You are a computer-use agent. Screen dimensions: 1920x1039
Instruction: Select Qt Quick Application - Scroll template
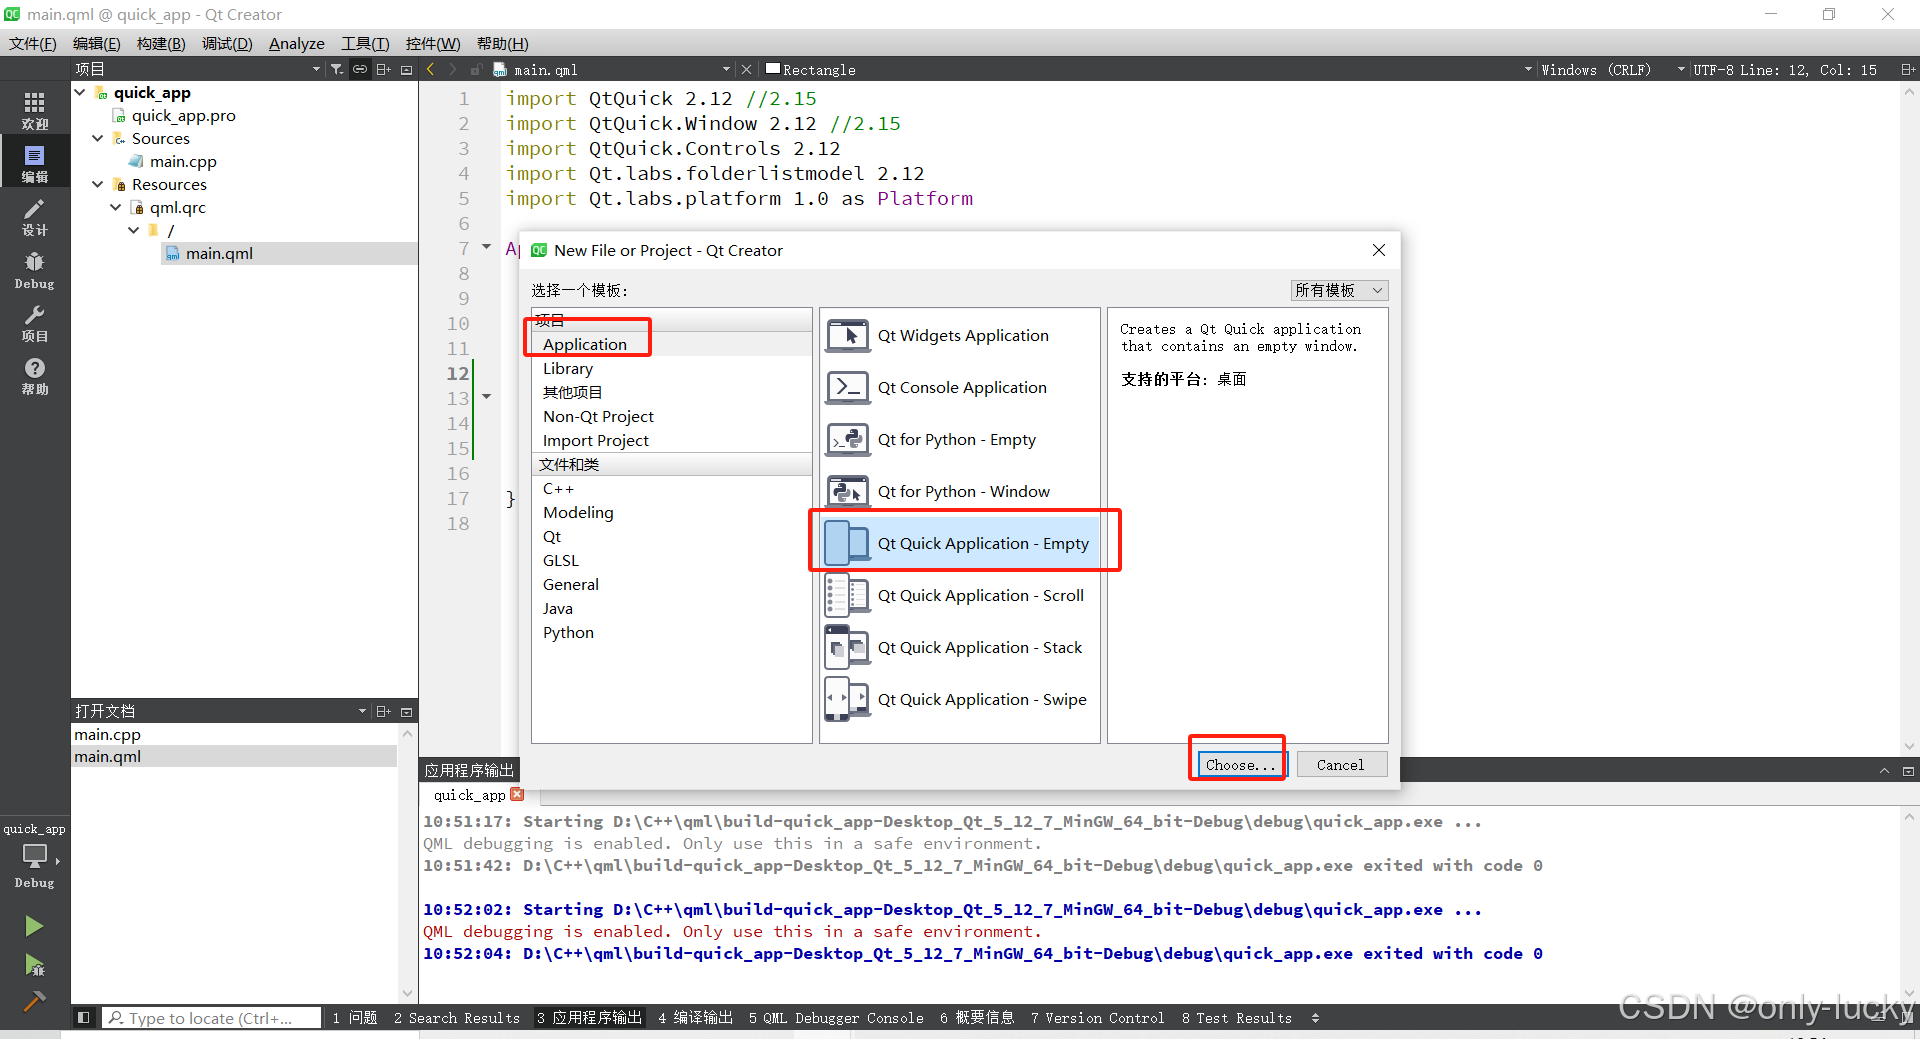[960, 596]
